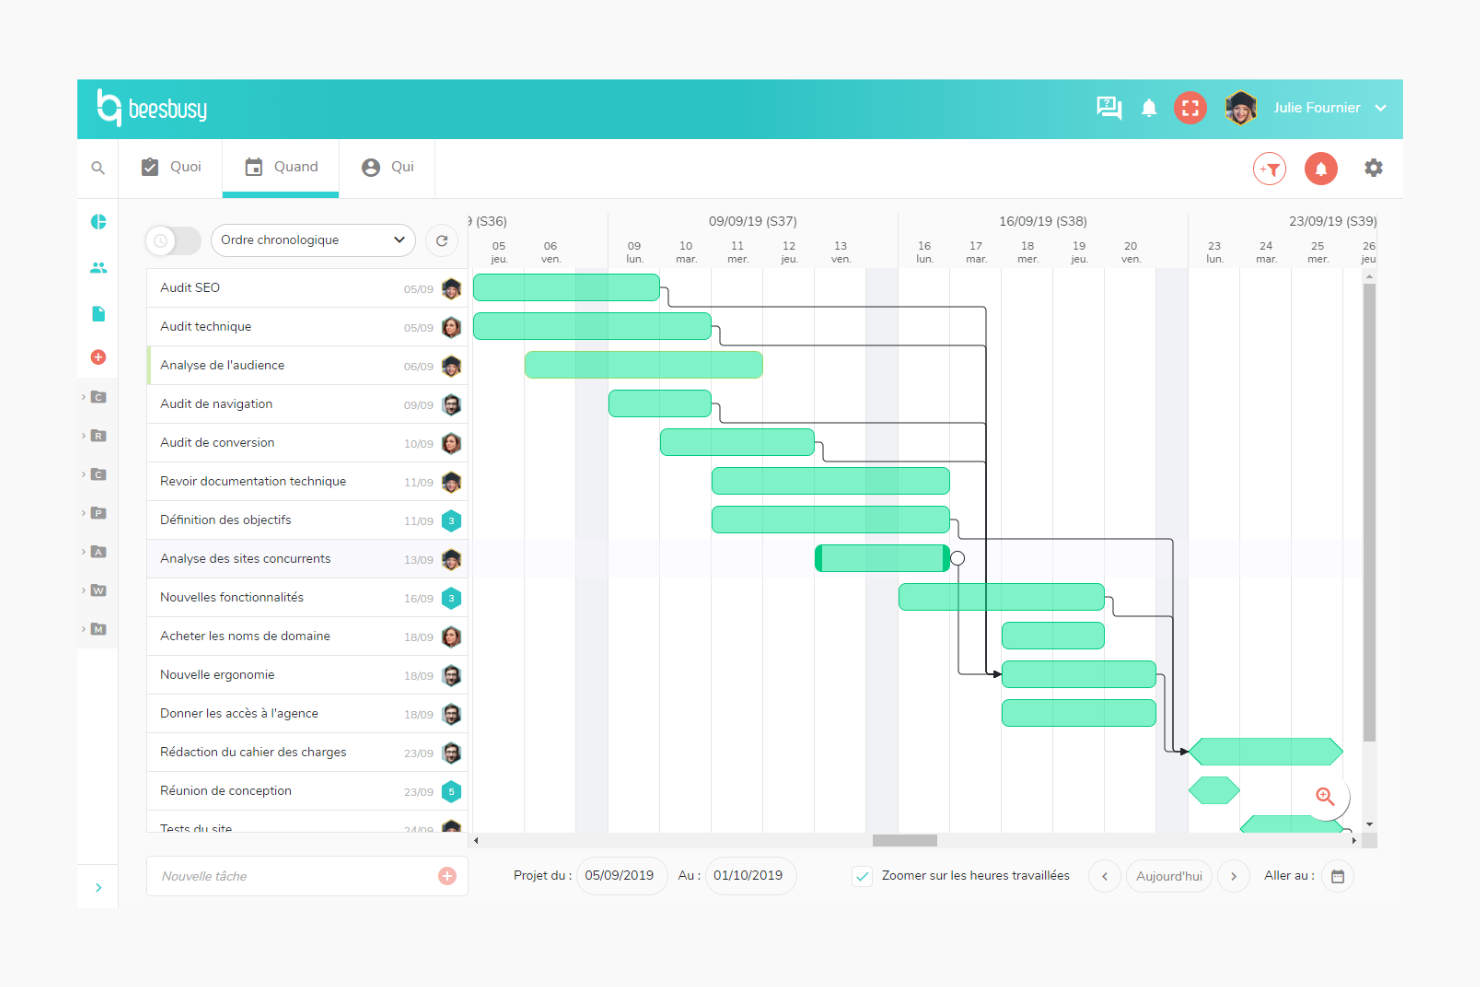Viewport: 1480px width, 987px height.
Task: Click the 3 badge on Définition des objectifs
Action: click(451, 521)
